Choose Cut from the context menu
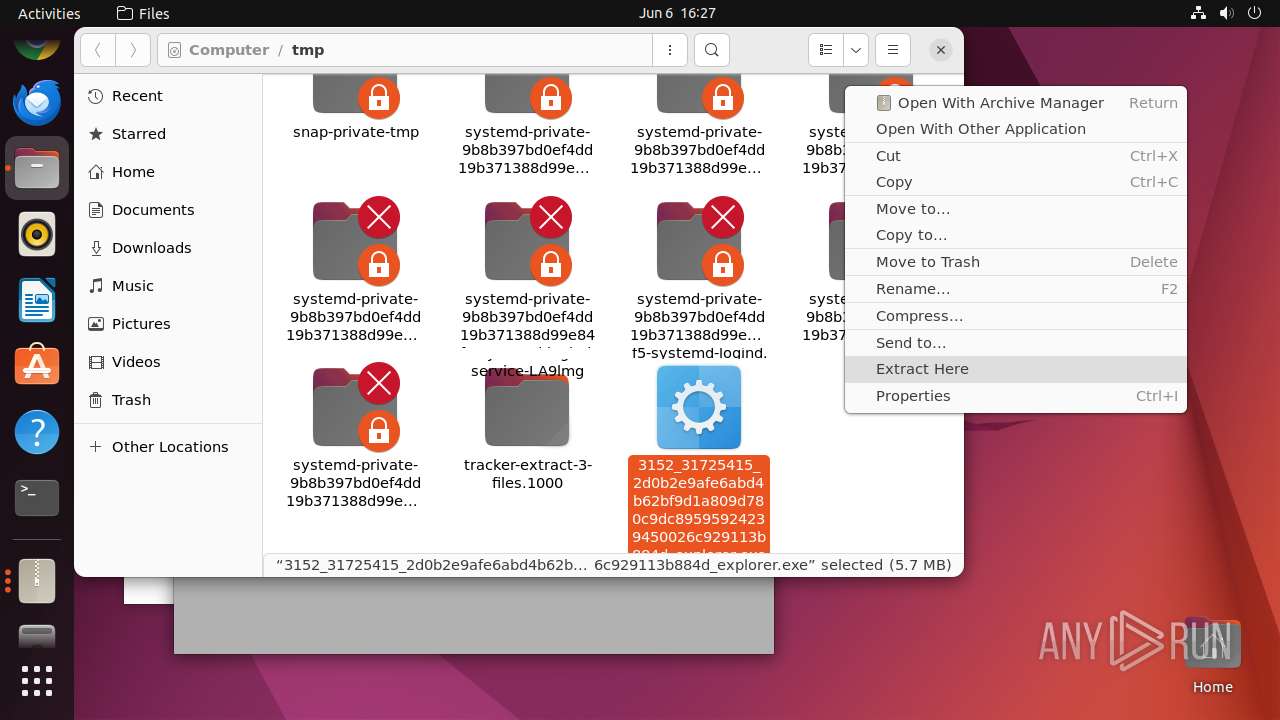1280x720 pixels. click(1015, 156)
